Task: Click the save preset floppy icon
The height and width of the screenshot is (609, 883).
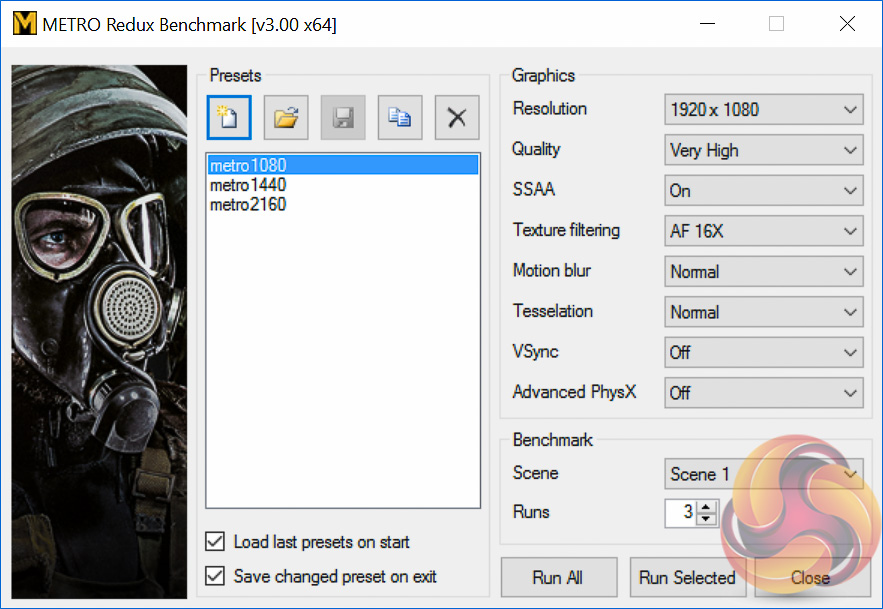Action: click(x=343, y=118)
